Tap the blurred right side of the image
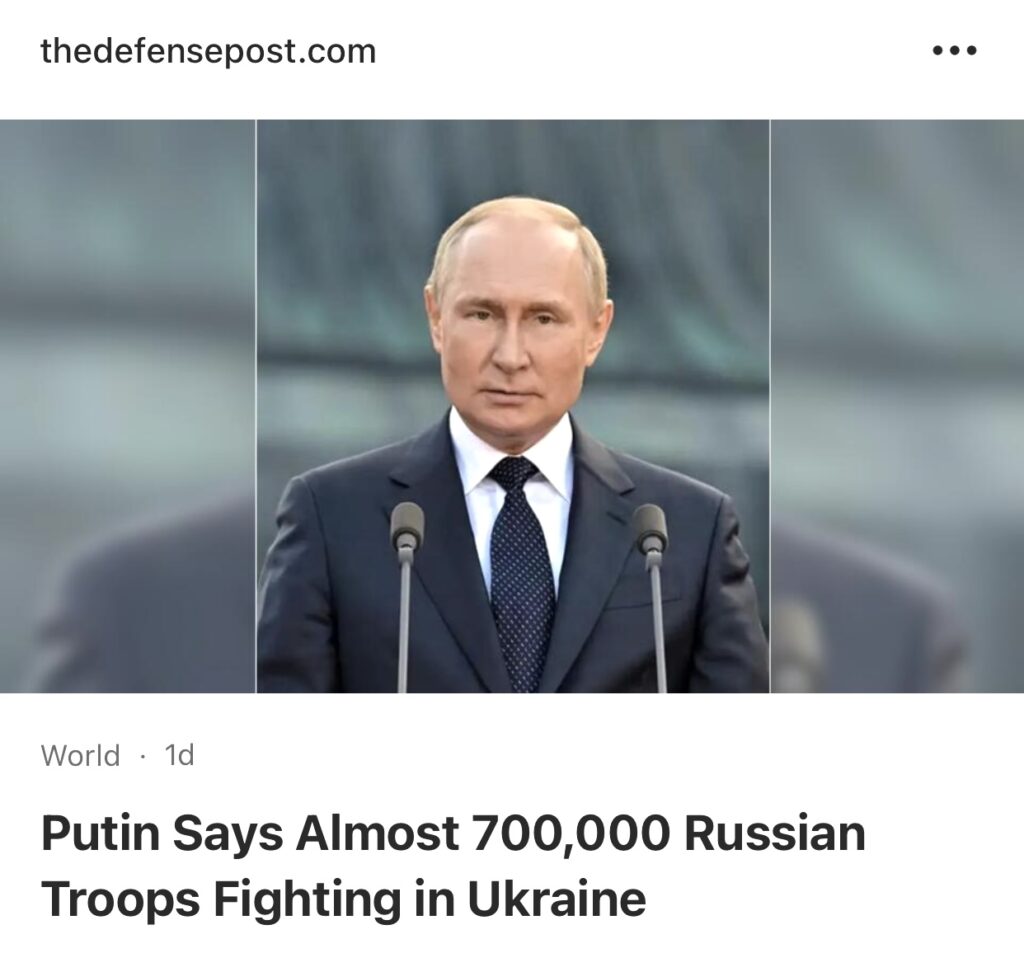This screenshot has height=953, width=1024. 897,406
